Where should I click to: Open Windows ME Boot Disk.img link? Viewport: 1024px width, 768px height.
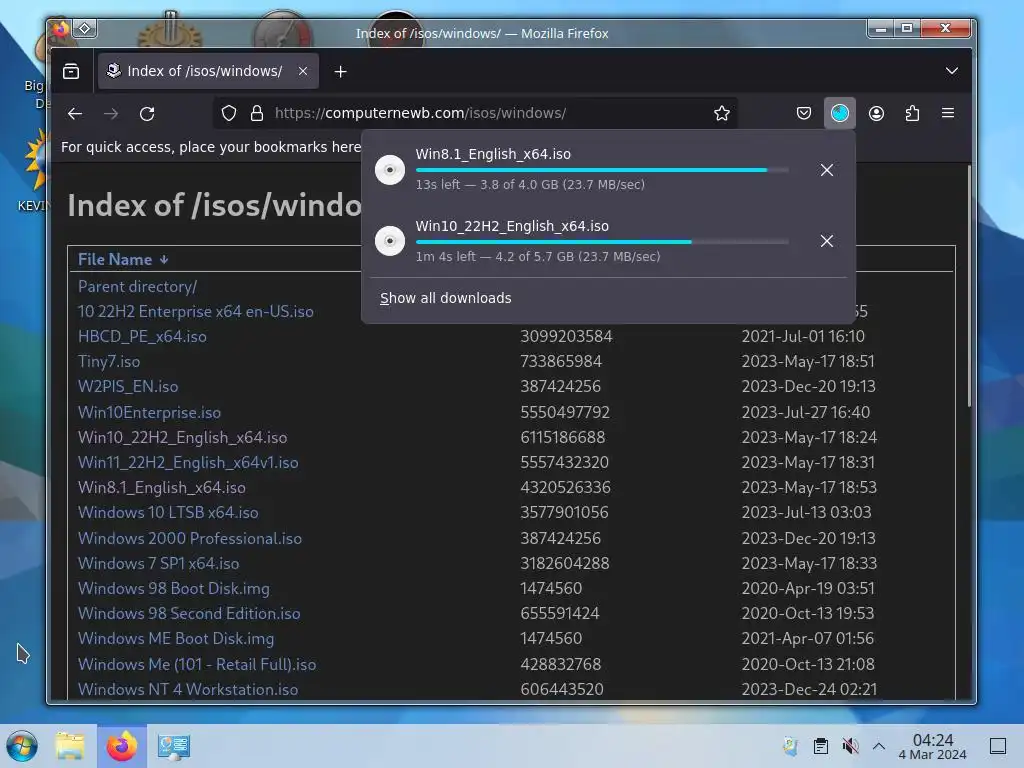point(176,639)
